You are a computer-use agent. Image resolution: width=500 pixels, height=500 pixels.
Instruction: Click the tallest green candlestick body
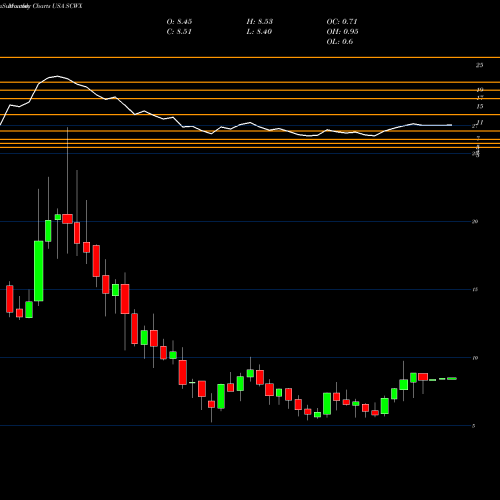click(39, 271)
